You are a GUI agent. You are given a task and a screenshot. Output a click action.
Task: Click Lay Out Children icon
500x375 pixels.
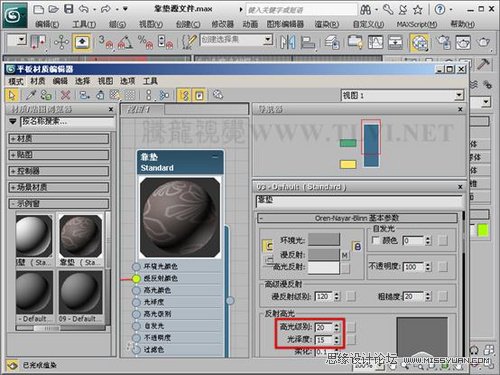pos(164,95)
